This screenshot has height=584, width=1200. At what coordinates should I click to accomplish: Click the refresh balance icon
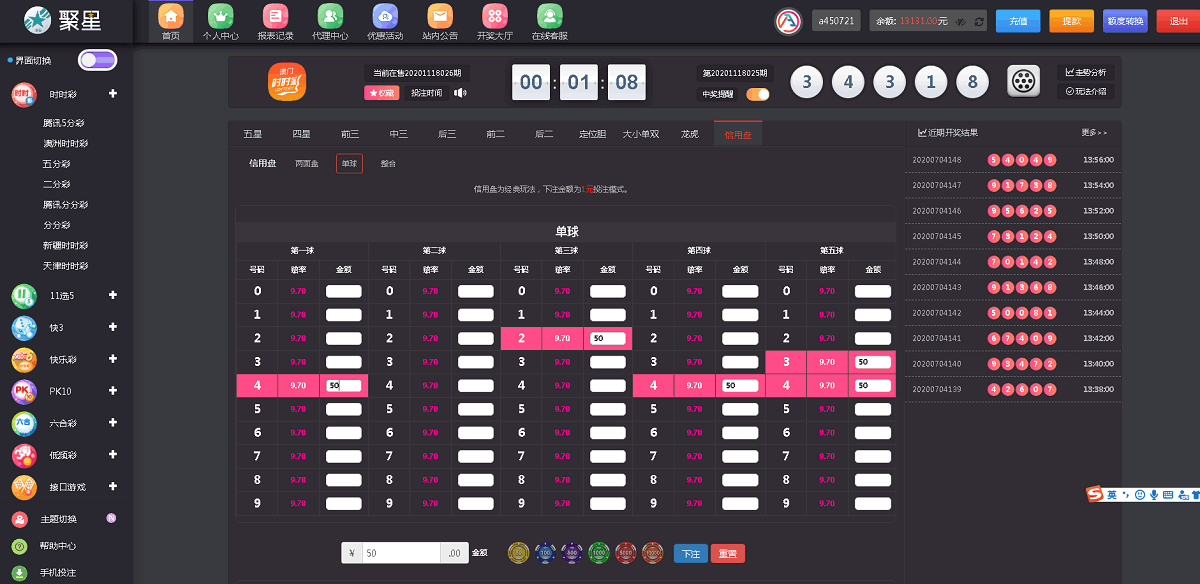coord(978,21)
